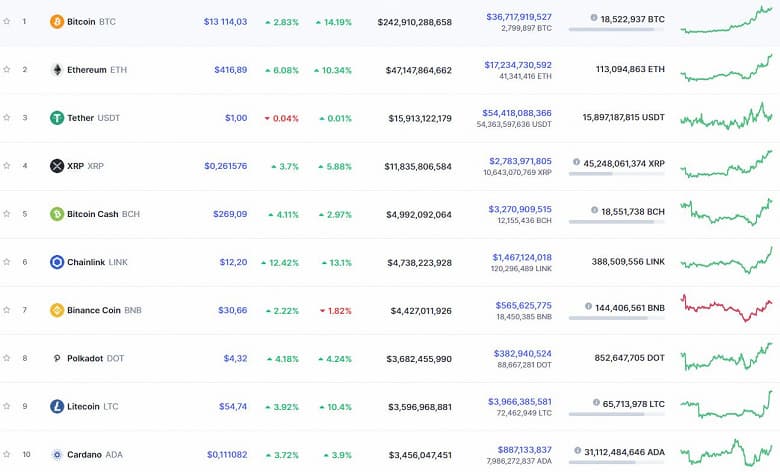
Task: Favorite Chainlink with its star
Action: [x=6, y=262]
